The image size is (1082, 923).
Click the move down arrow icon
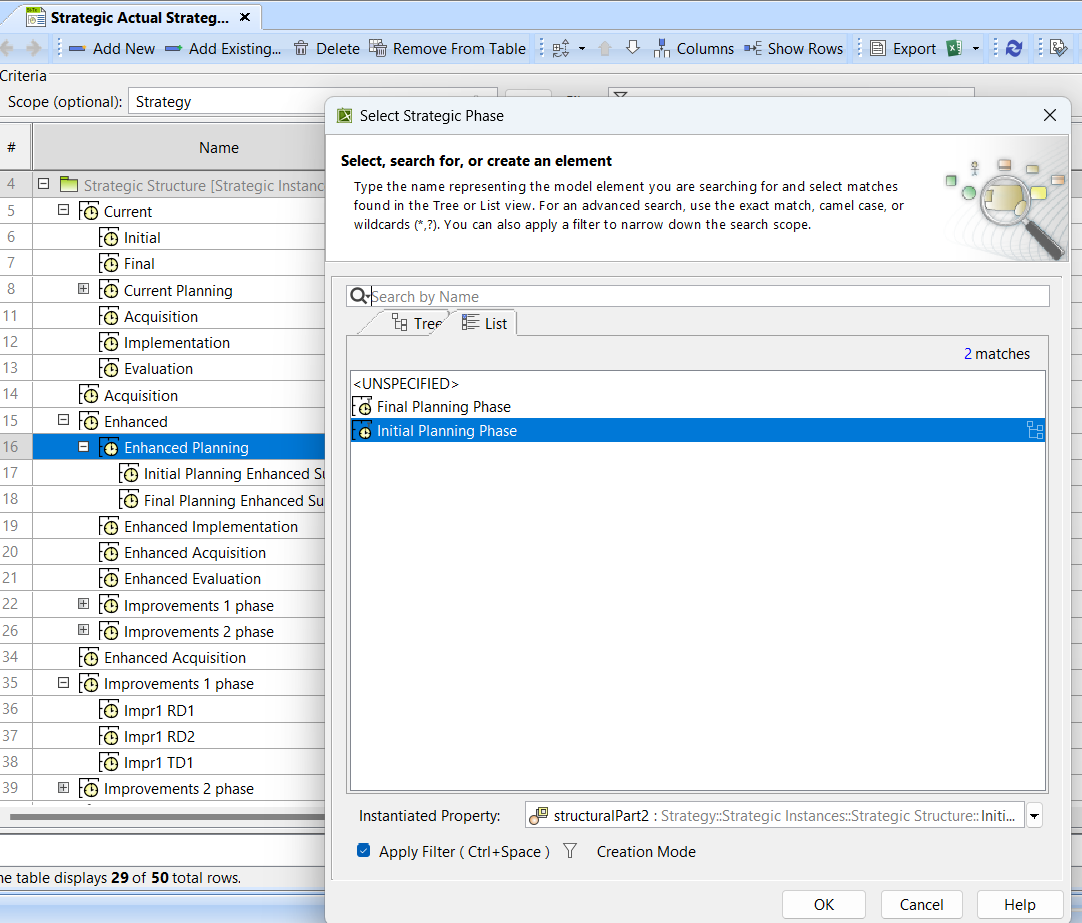click(x=632, y=48)
